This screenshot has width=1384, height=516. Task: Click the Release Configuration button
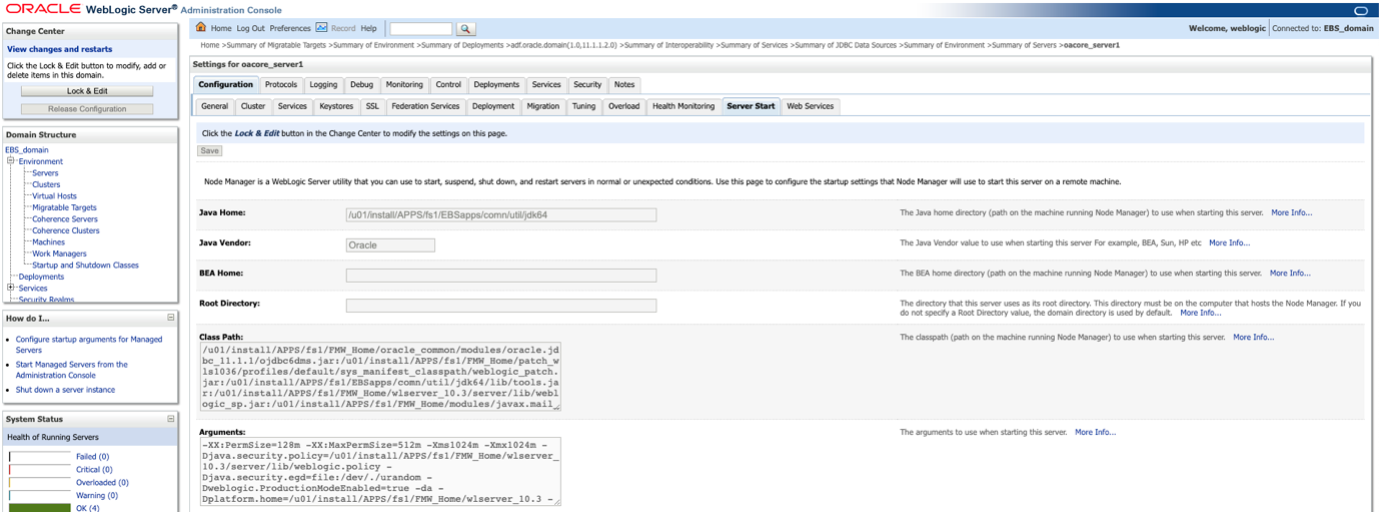point(87,109)
